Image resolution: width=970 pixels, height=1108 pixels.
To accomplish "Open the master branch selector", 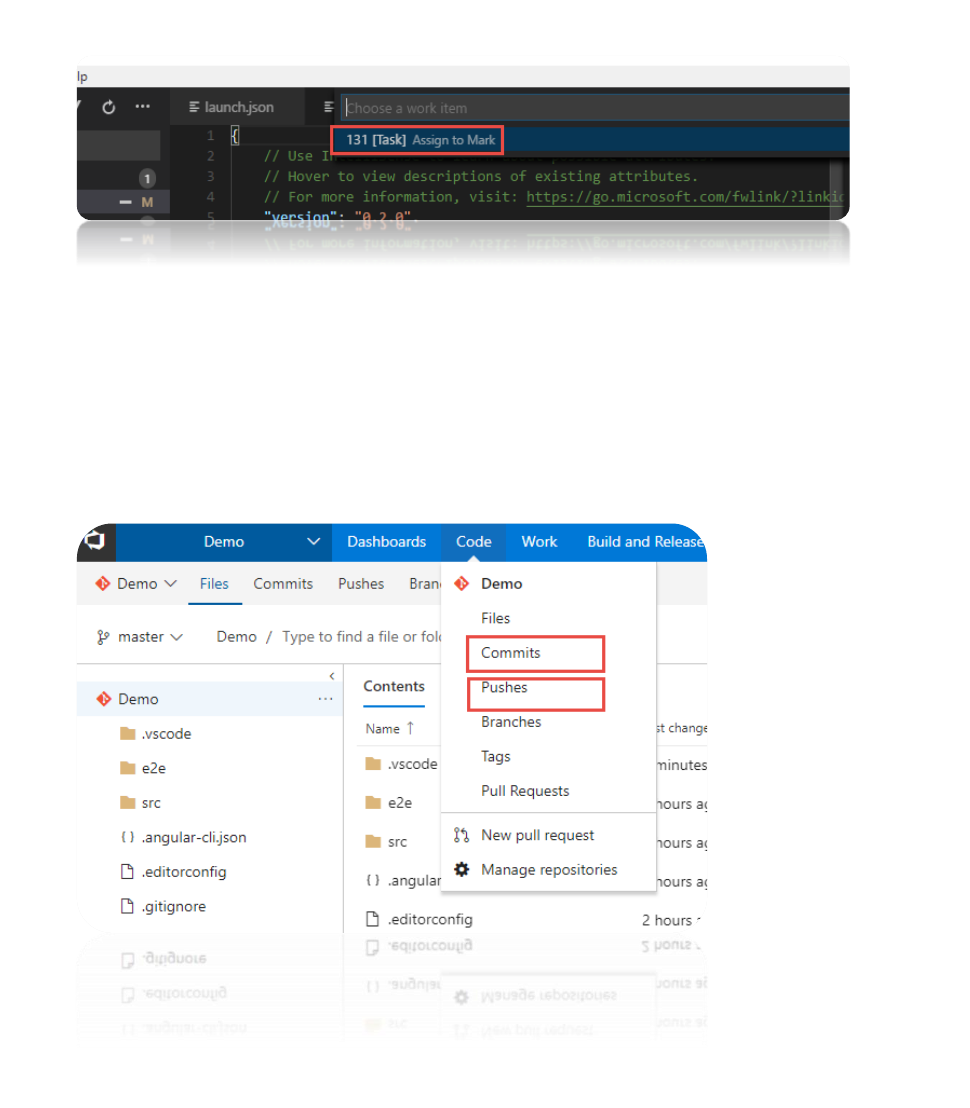I will [140, 637].
